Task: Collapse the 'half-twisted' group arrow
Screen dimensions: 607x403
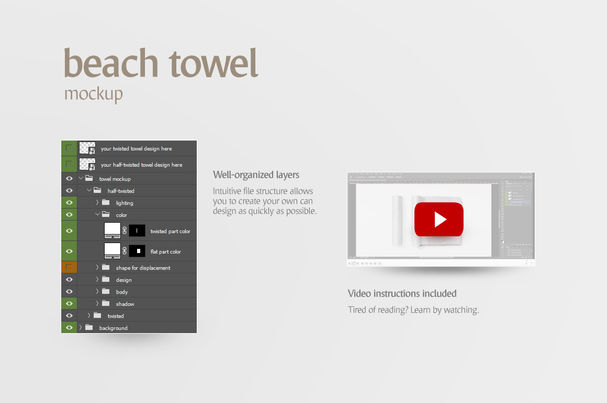Action: [89, 190]
